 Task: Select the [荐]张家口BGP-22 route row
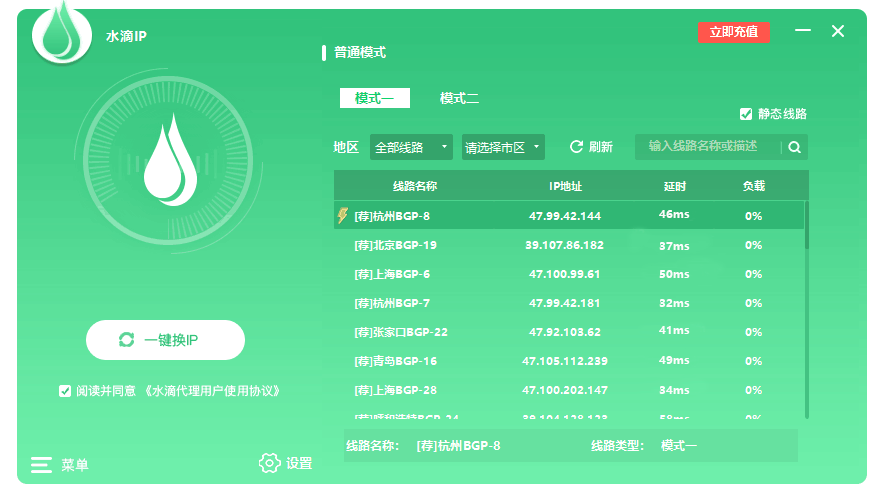click(x=569, y=332)
